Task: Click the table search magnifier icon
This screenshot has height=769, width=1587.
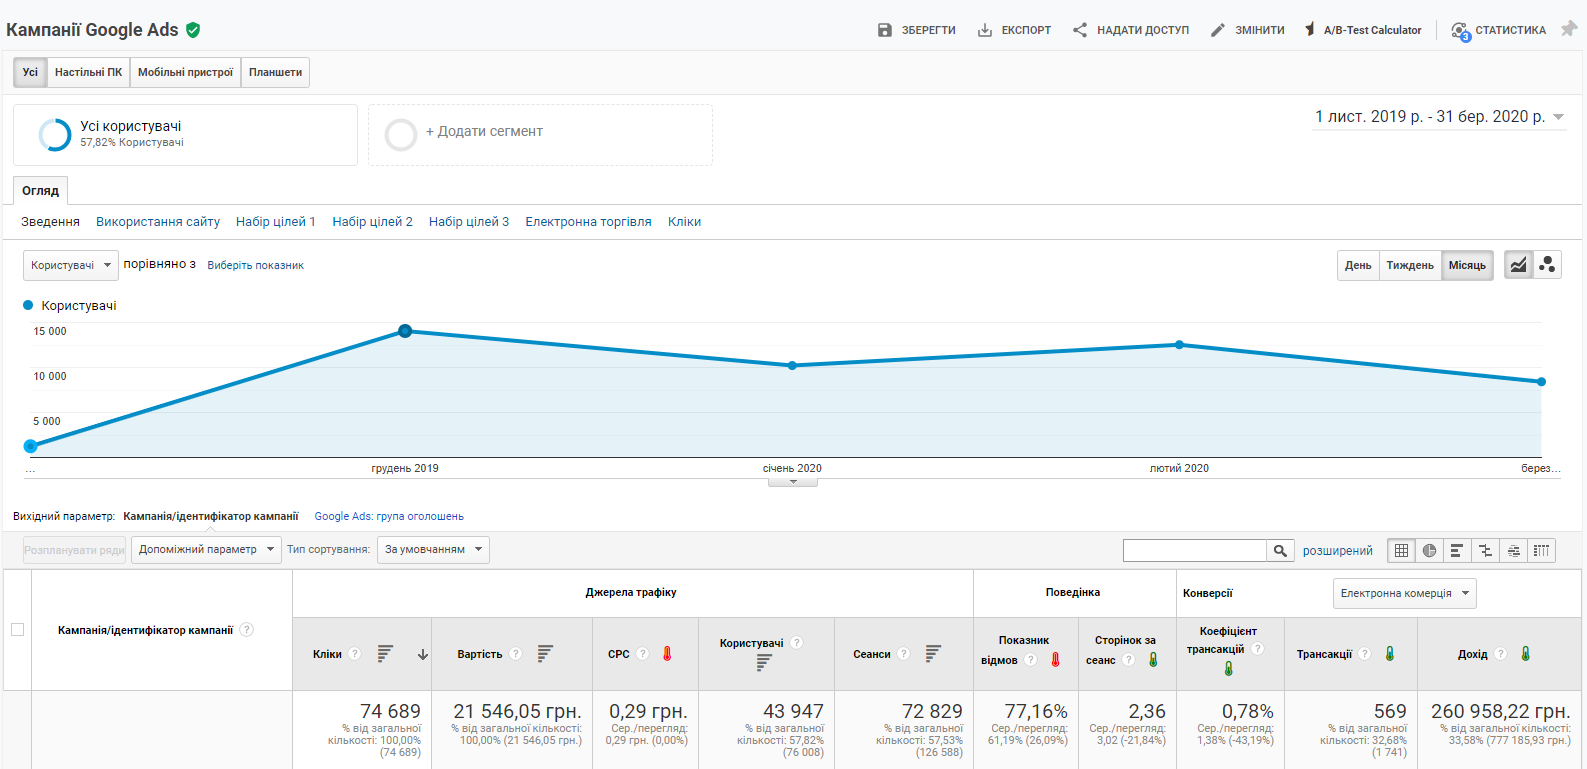Action: pyautogui.click(x=1280, y=550)
